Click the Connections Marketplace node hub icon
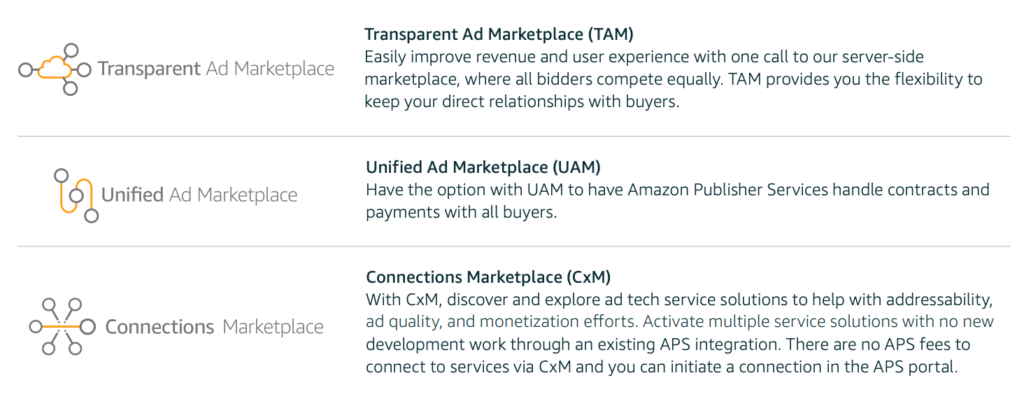1024x399 pixels. coord(63,326)
